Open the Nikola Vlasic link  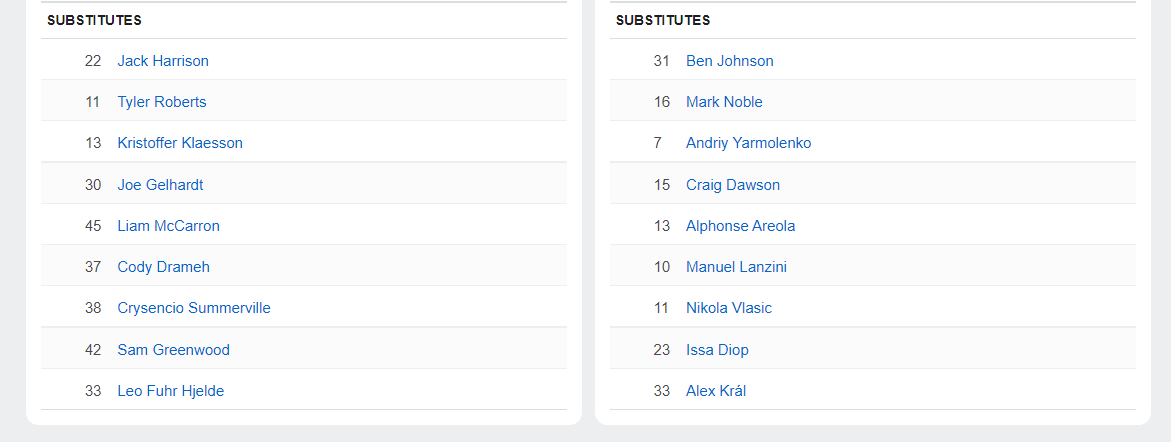pos(729,308)
